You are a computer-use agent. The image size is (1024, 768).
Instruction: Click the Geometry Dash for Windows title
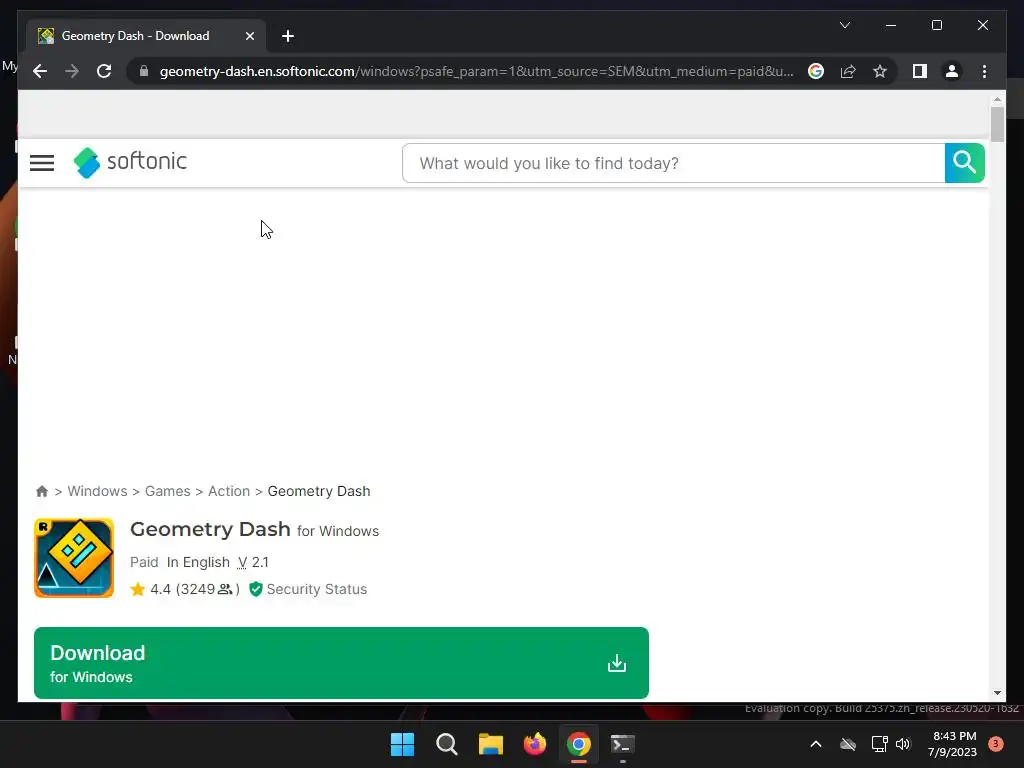click(254, 530)
